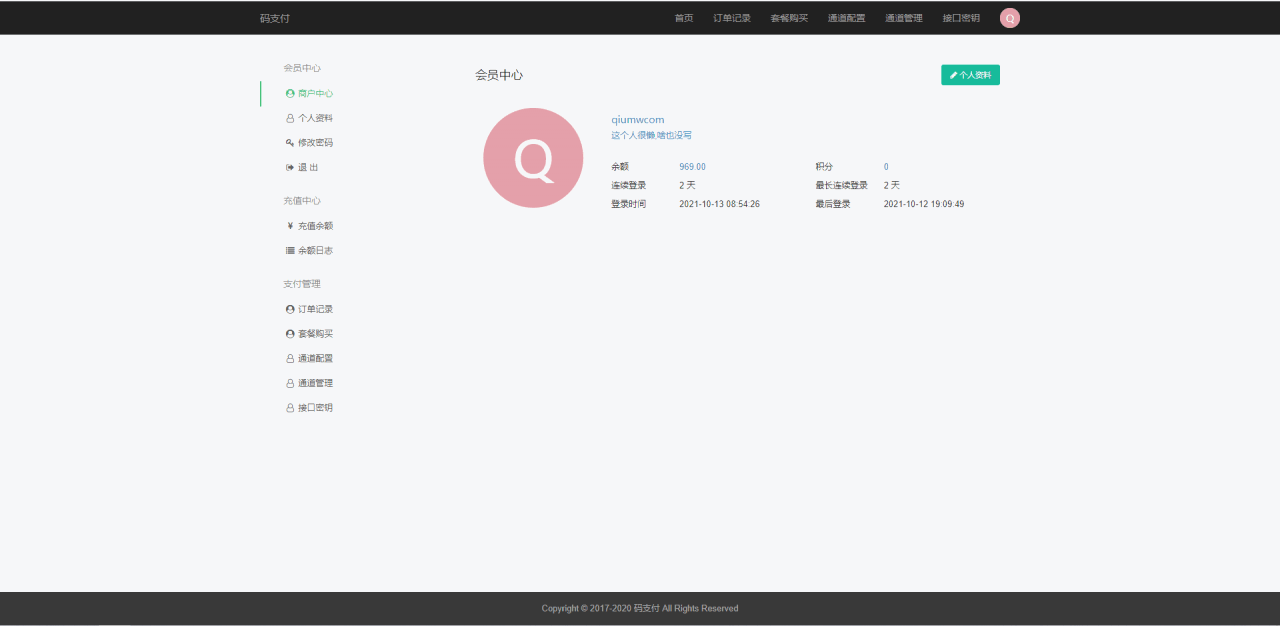1280x626 pixels.
Task: Open 首页 in the top navigation
Action: pyautogui.click(x=683, y=18)
